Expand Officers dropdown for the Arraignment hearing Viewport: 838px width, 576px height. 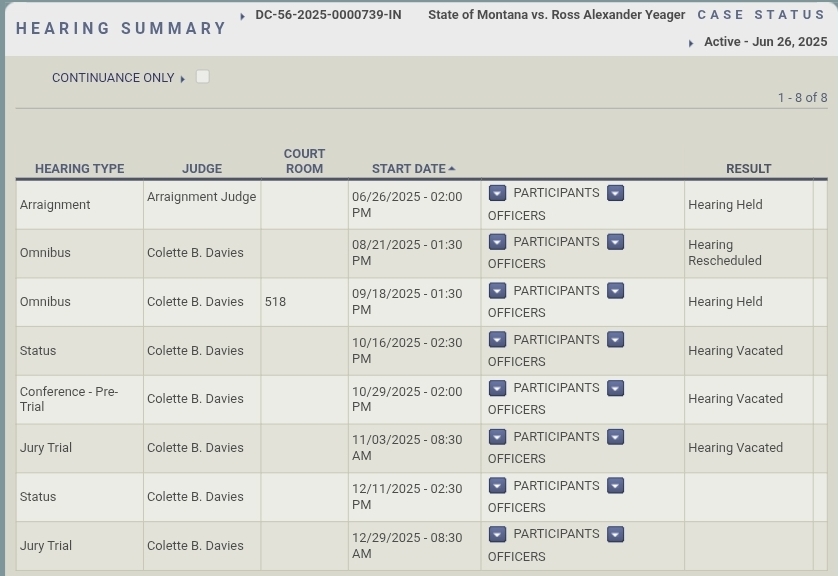[x=615, y=193]
